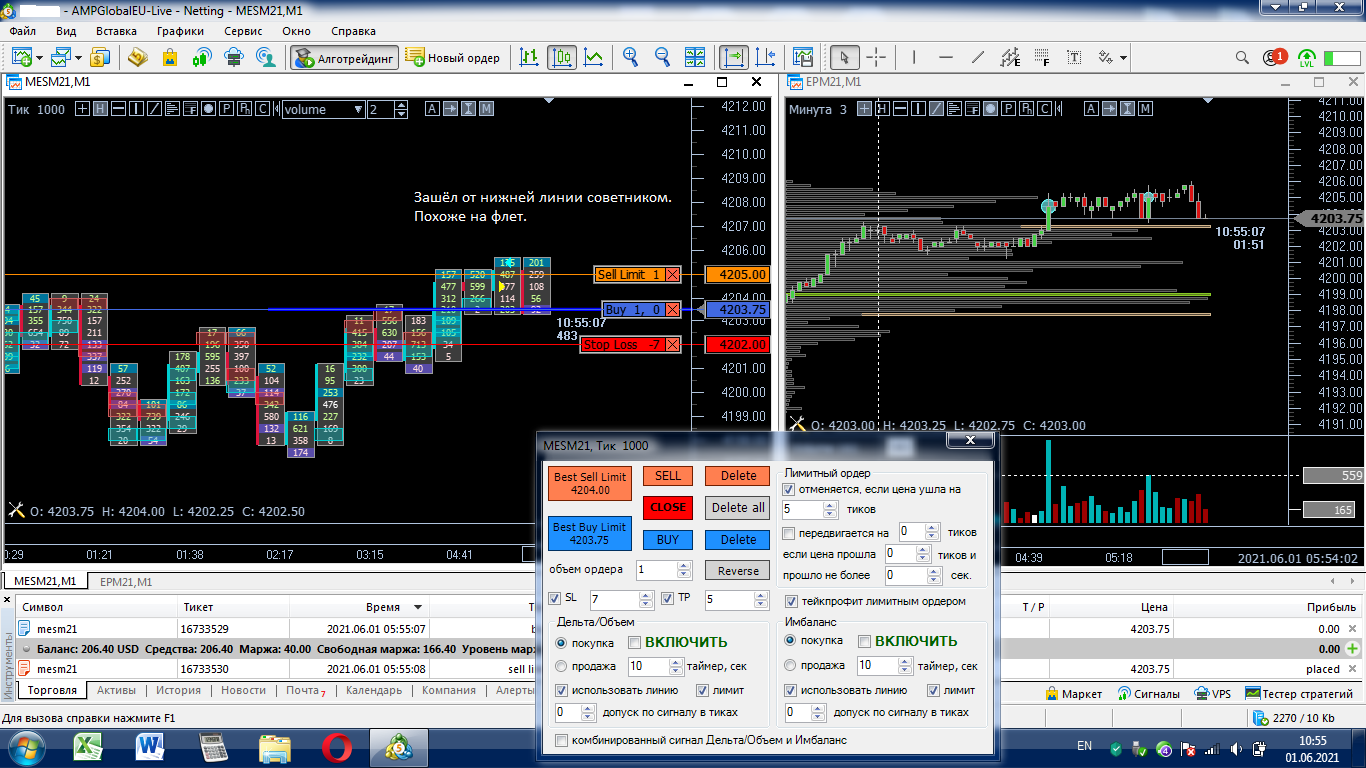Select the crosshair tool
The image size is (1366, 768).
pos(876,57)
